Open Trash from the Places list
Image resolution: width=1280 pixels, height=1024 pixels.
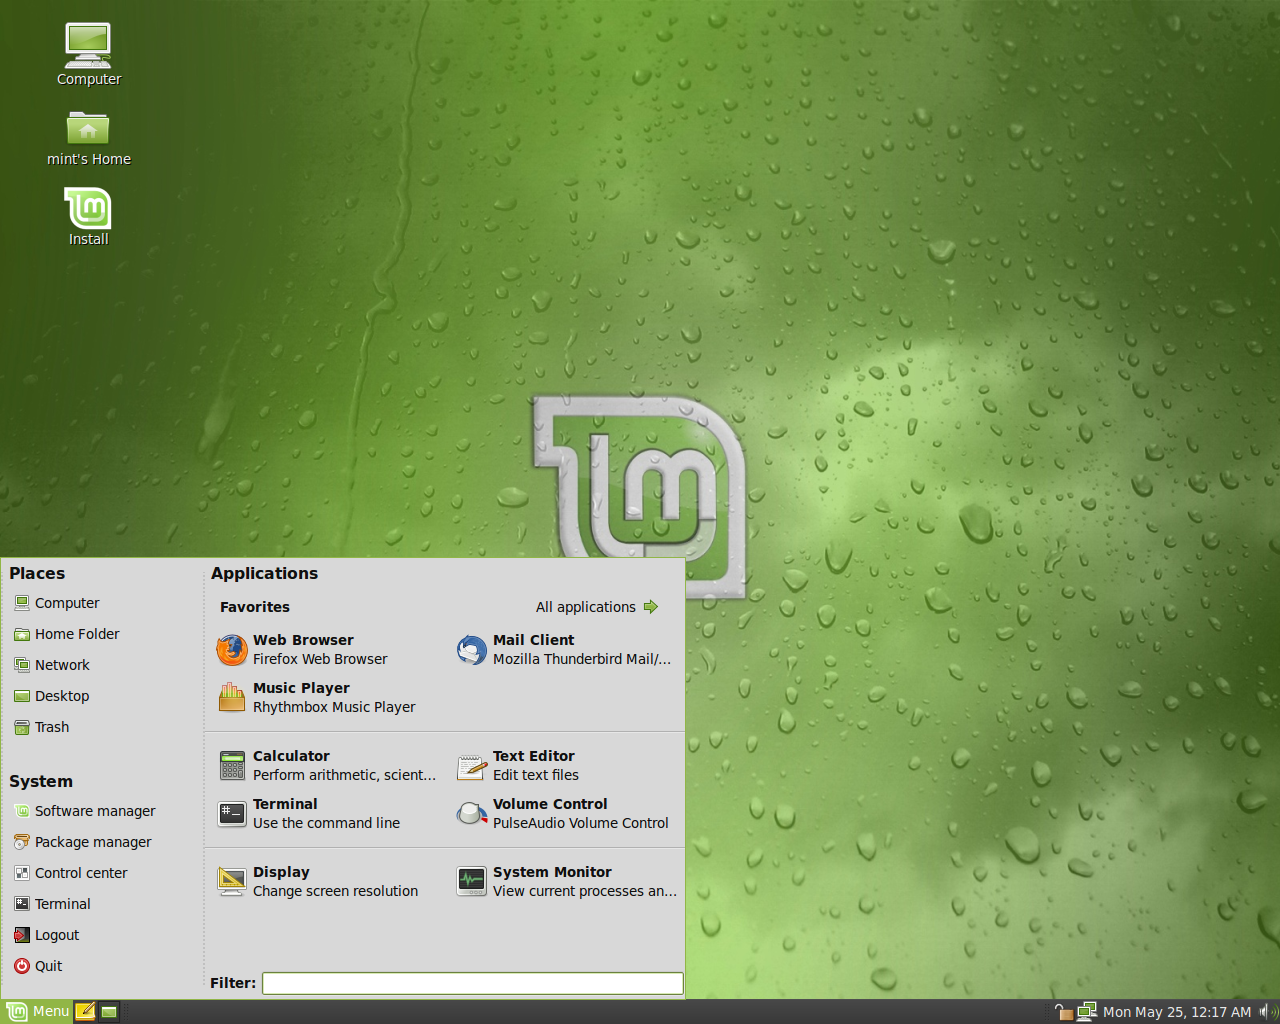(42, 727)
